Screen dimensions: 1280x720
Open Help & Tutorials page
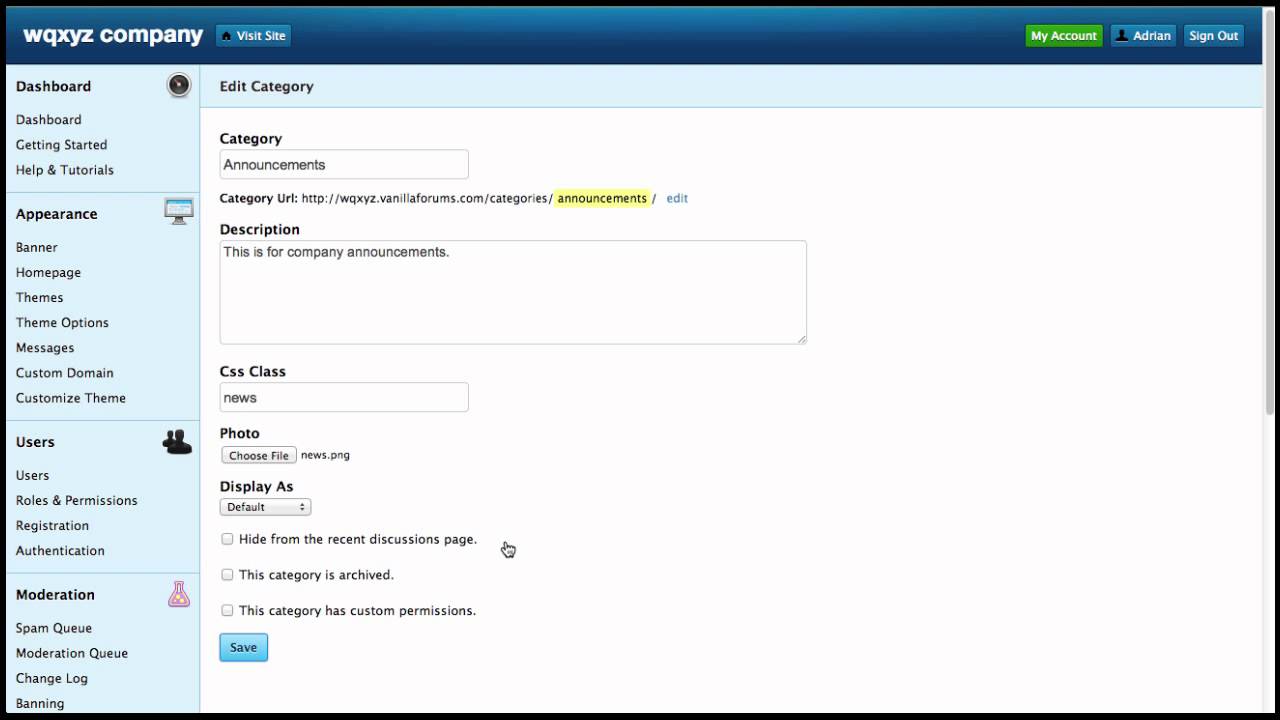(65, 169)
